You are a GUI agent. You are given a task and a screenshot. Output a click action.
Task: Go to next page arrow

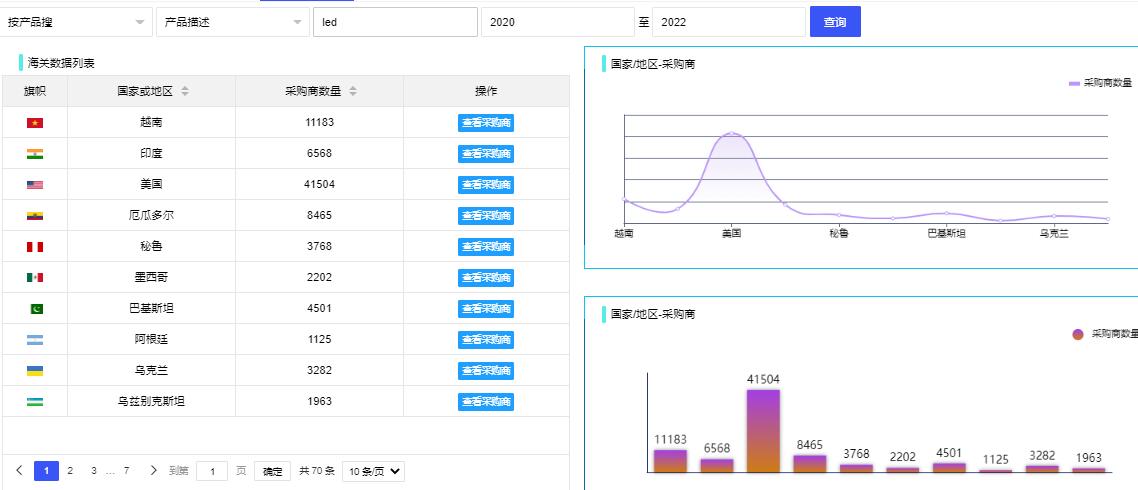click(x=153, y=470)
